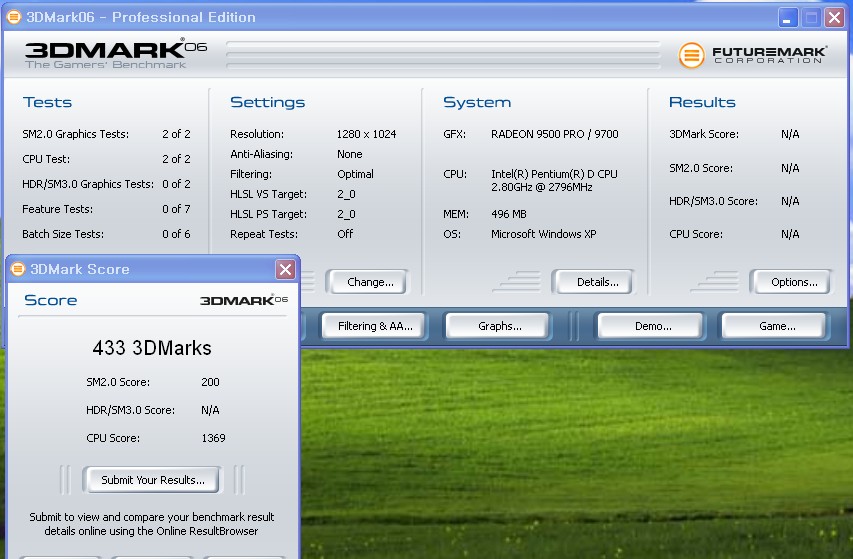The width and height of the screenshot is (853, 559).
Task: Click the HLSL VS Target value 2_0
Action: click(x=346, y=195)
